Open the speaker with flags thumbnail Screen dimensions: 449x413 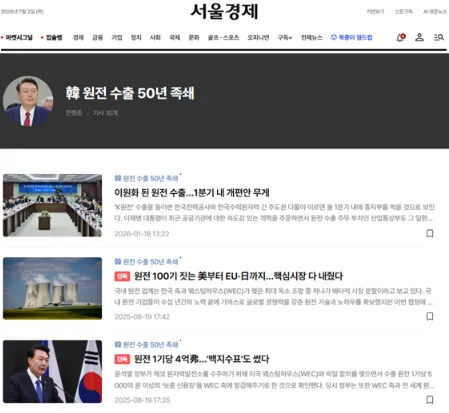click(52, 371)
